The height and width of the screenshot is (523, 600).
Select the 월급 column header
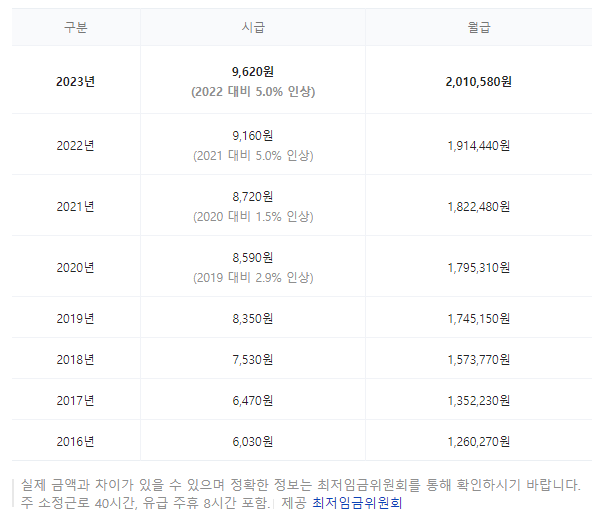[479, 27]
